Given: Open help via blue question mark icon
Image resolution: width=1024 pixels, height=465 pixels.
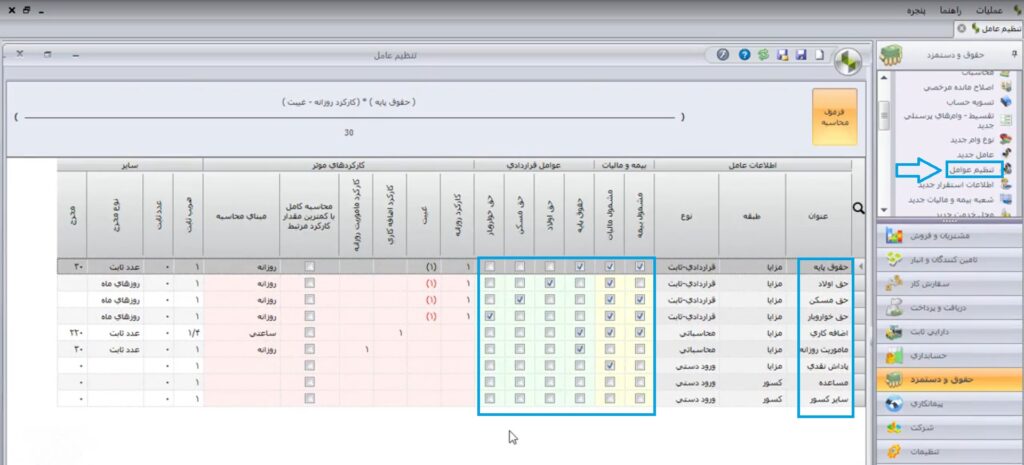Looking at the screenshot, I should point(744,55).
